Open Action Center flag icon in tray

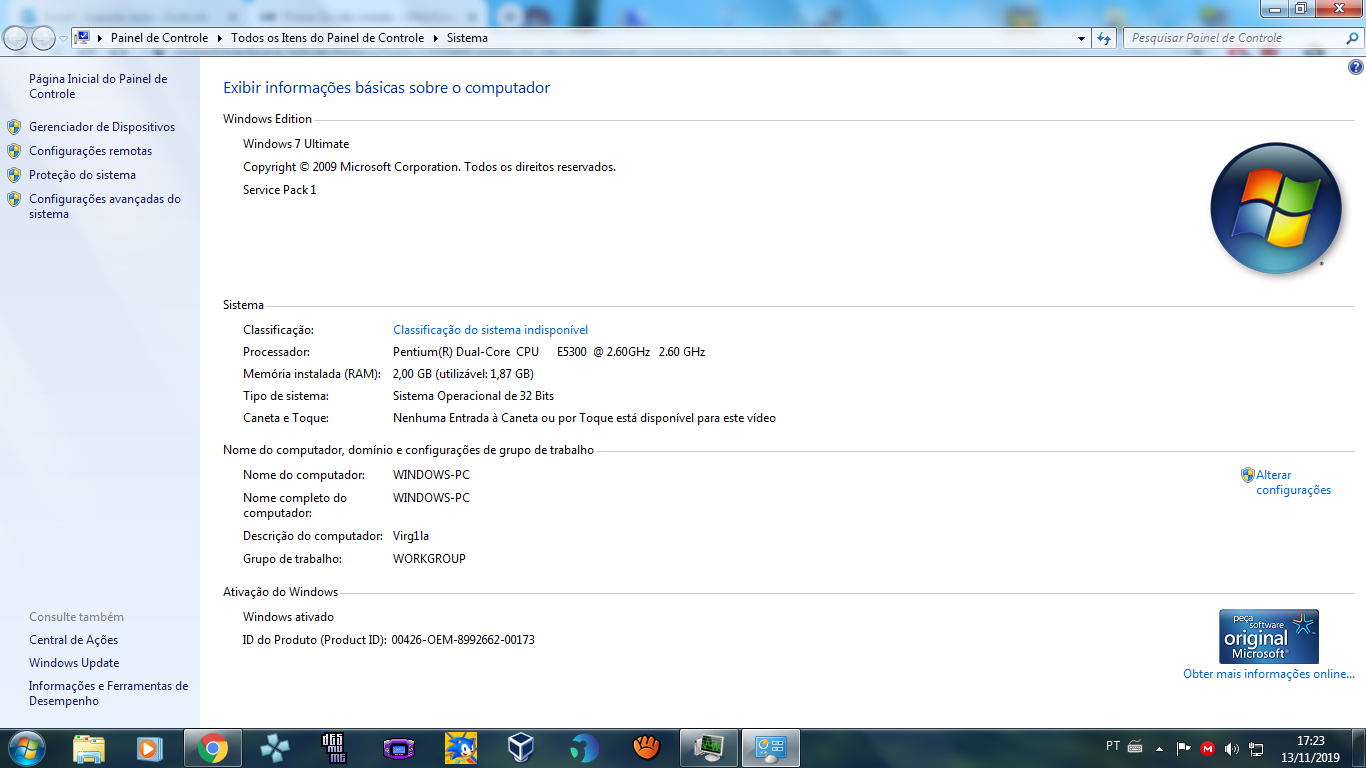(1184, 748)
